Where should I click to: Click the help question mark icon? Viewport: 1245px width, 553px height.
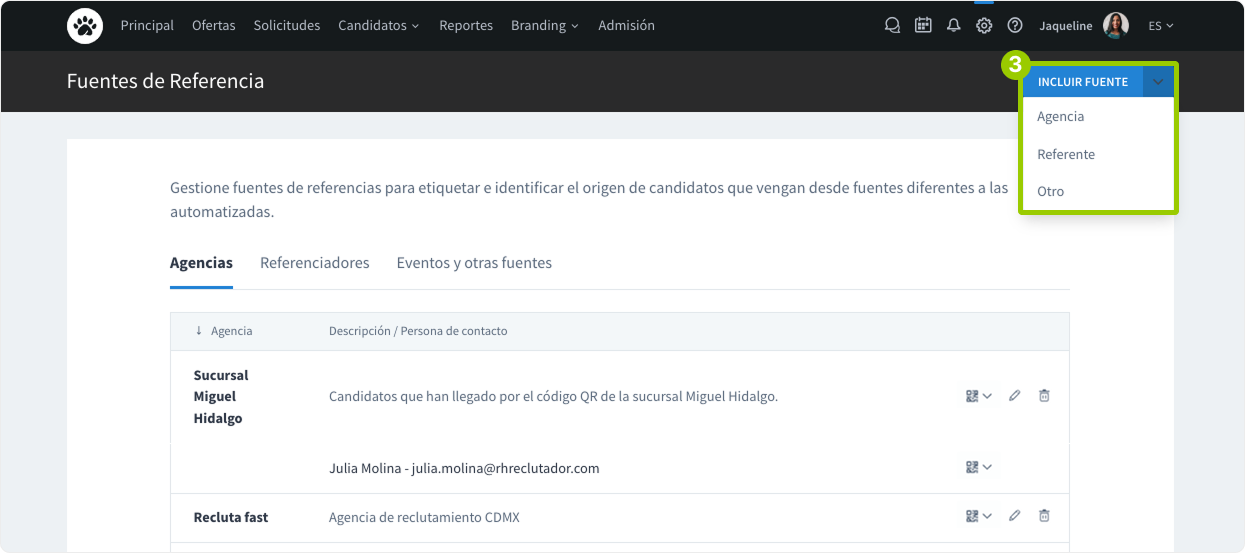pyautogui.click(x=1015, y=26)
